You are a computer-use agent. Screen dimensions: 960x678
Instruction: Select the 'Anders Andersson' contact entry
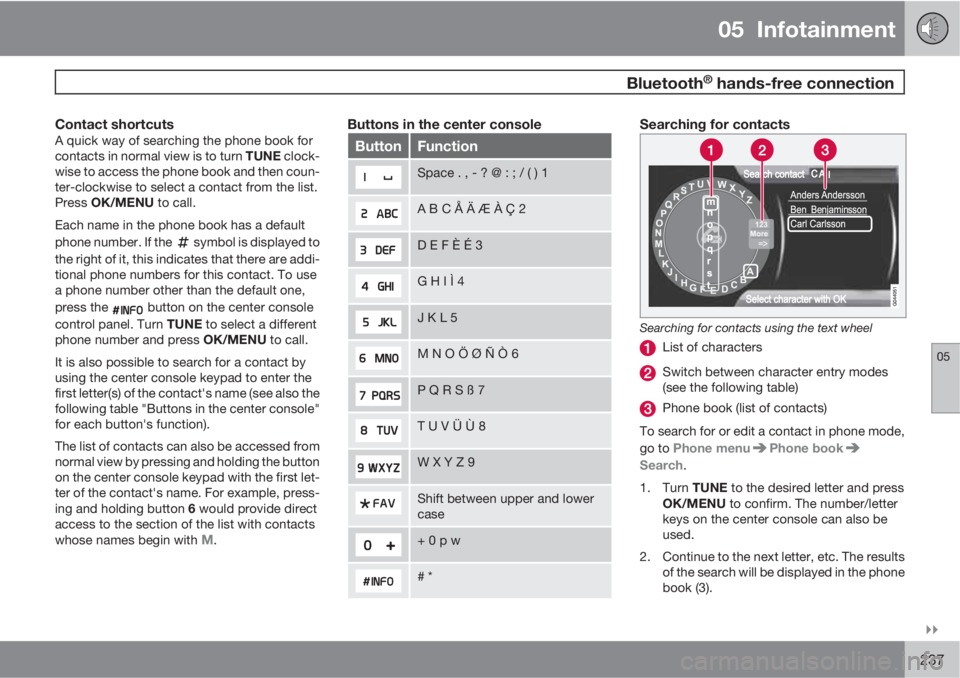pyautogui.click(x=827, y=195)
